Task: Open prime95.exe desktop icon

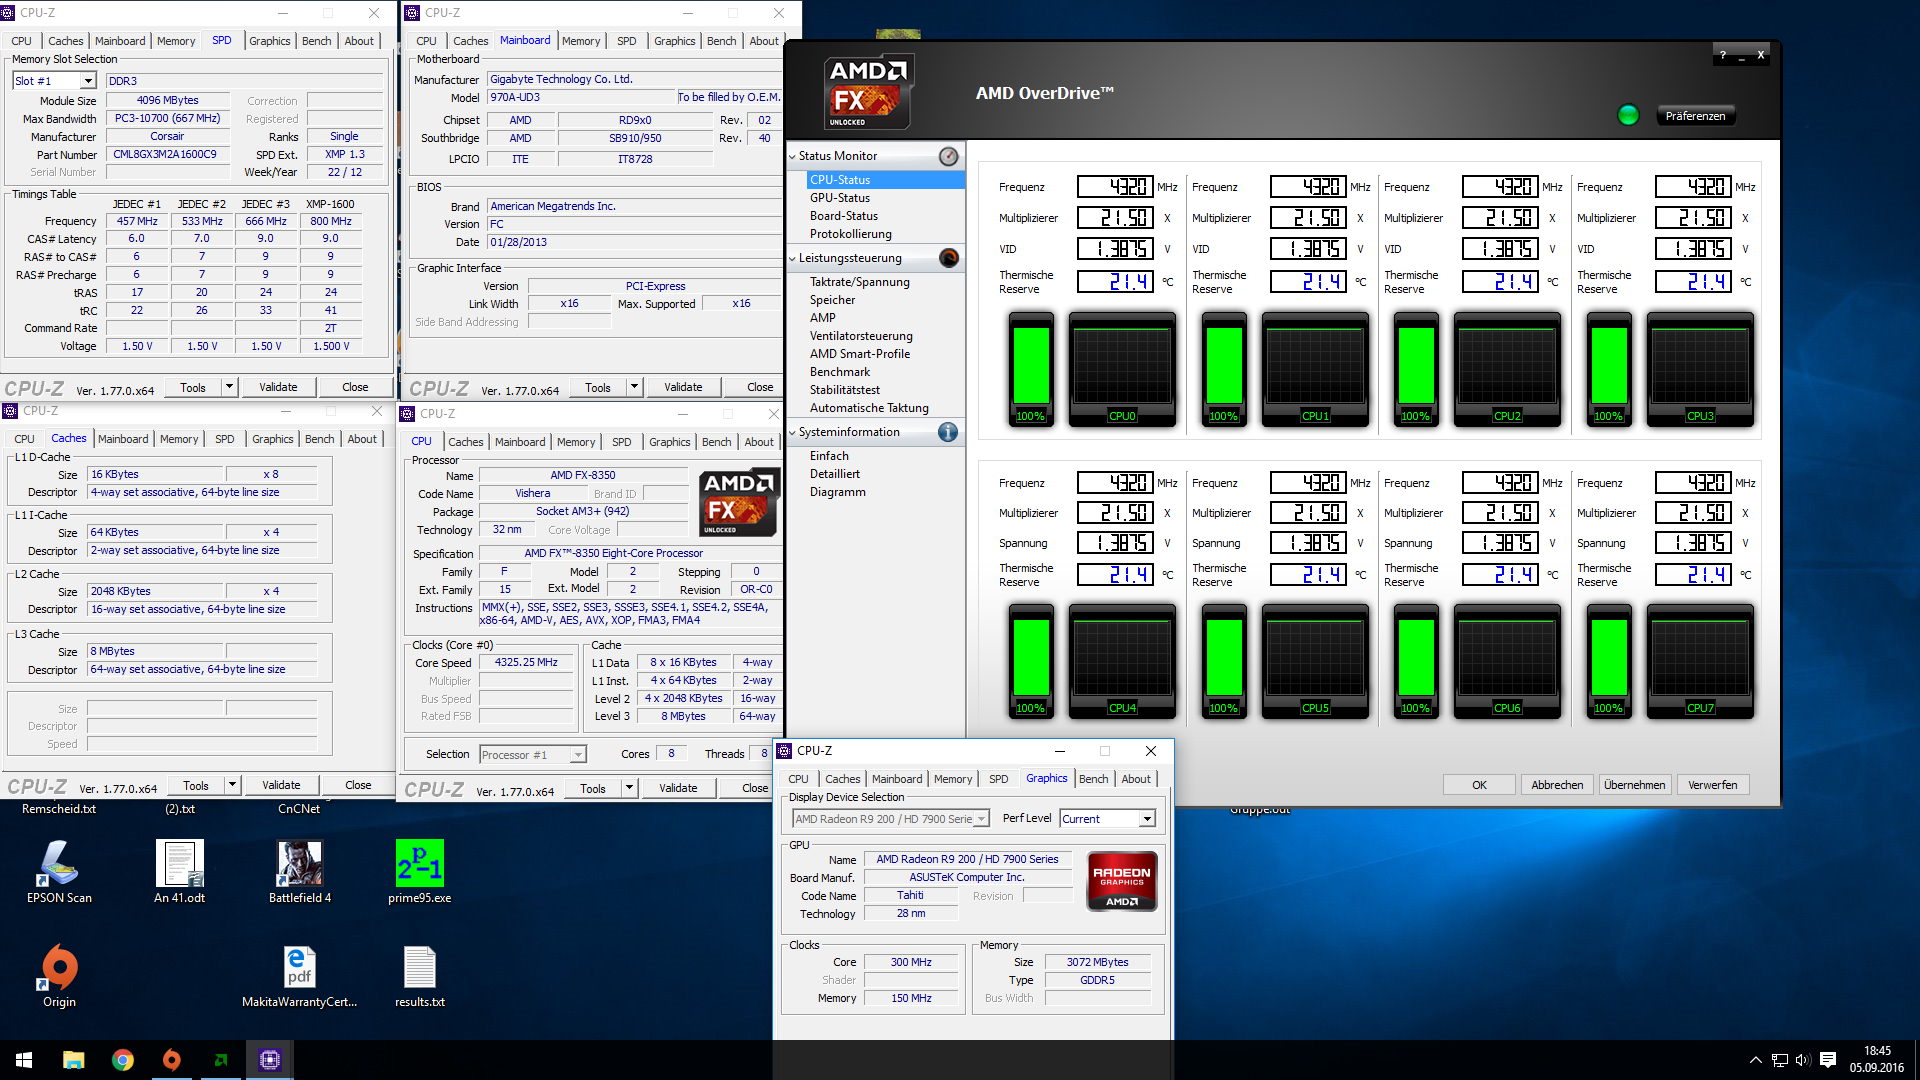Action: click(x=419, y=864)
